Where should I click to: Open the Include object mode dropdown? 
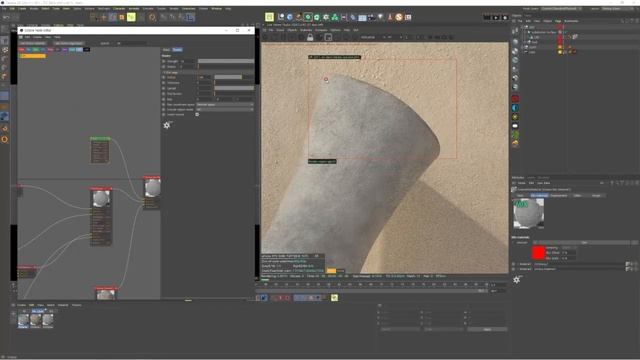click(x=225, y=109)
